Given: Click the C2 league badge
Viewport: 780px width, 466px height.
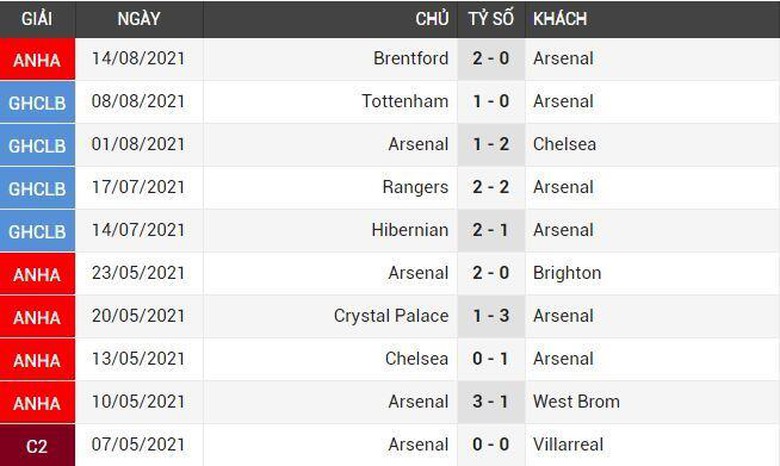Looking at the screenshot, I should tap(37, 446).
